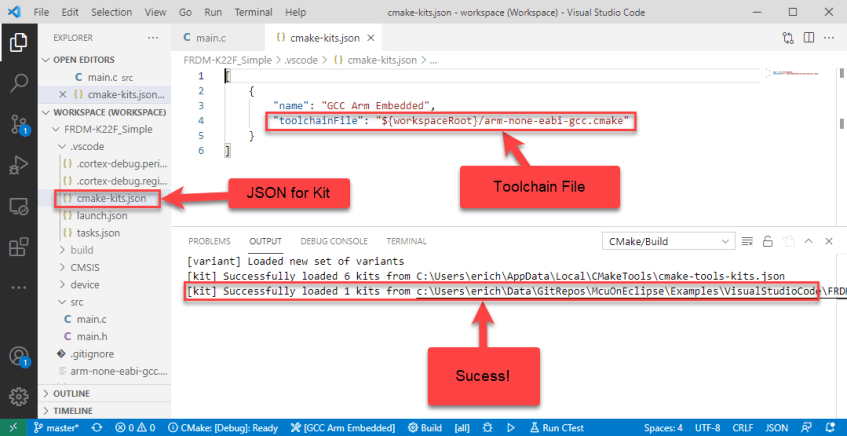The height and width of the screenshot is (436, 847).
Task: Clear the output panel contents
Action: 745,241
